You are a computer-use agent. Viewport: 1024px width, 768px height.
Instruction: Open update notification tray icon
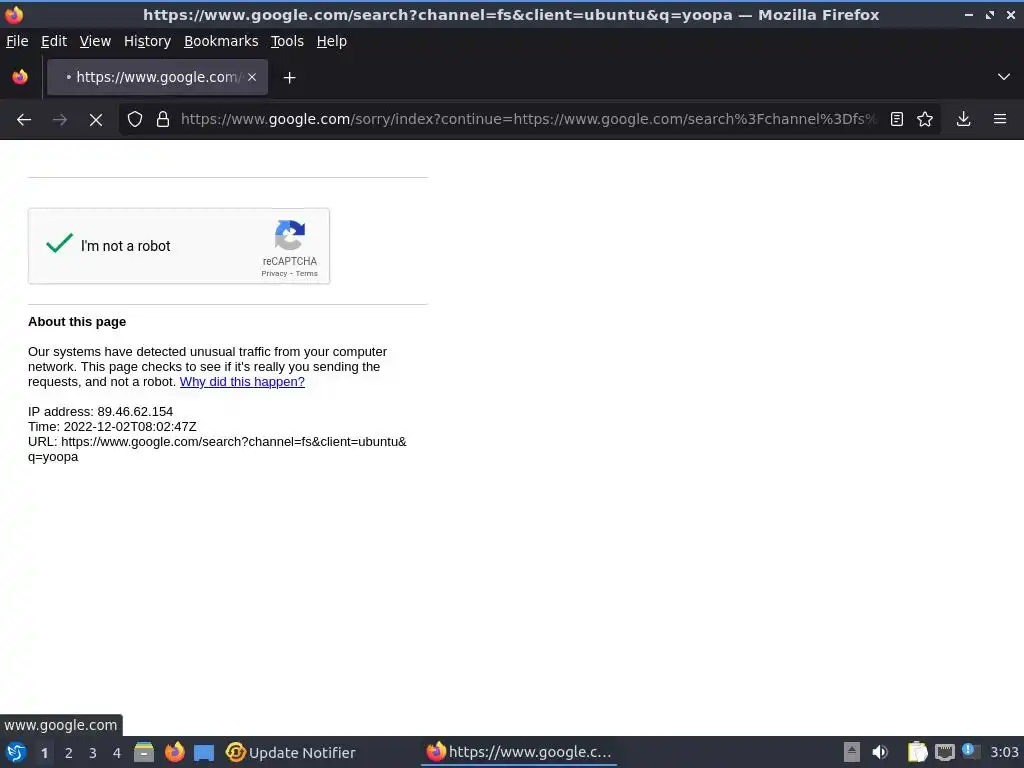[971, 751]
